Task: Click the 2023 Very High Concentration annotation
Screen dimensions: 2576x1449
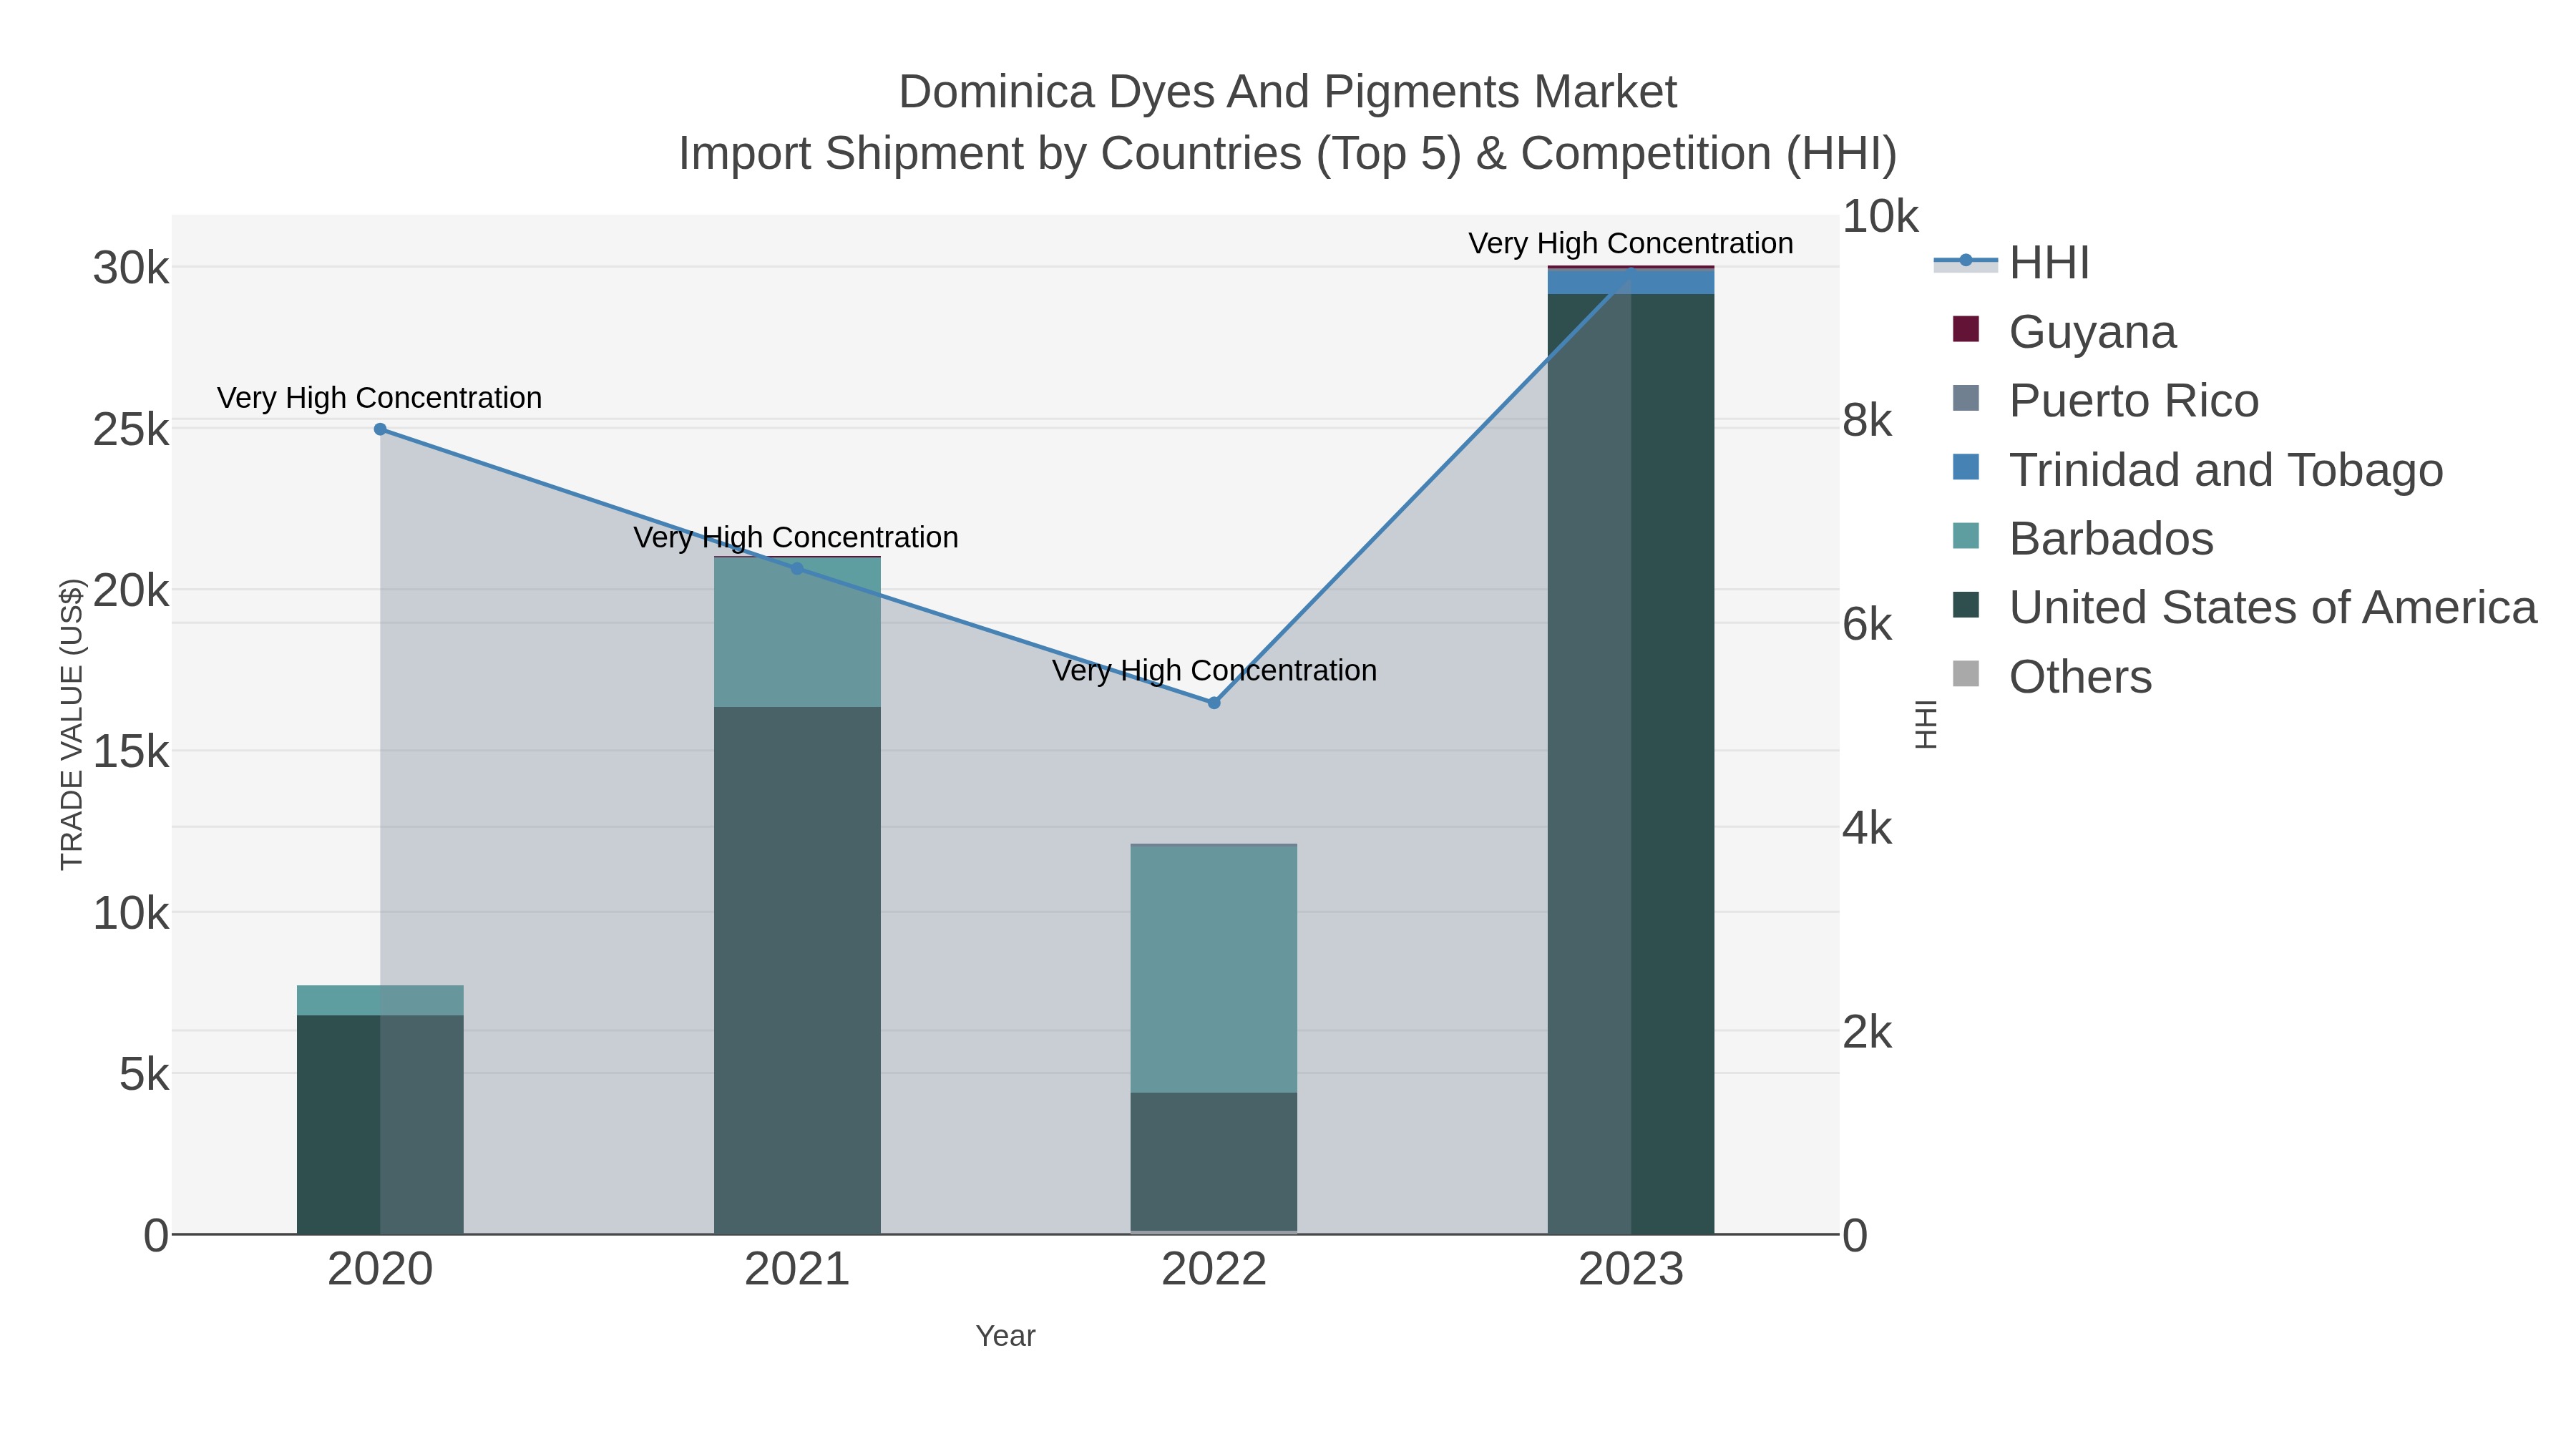Action: pos(1631,244)
